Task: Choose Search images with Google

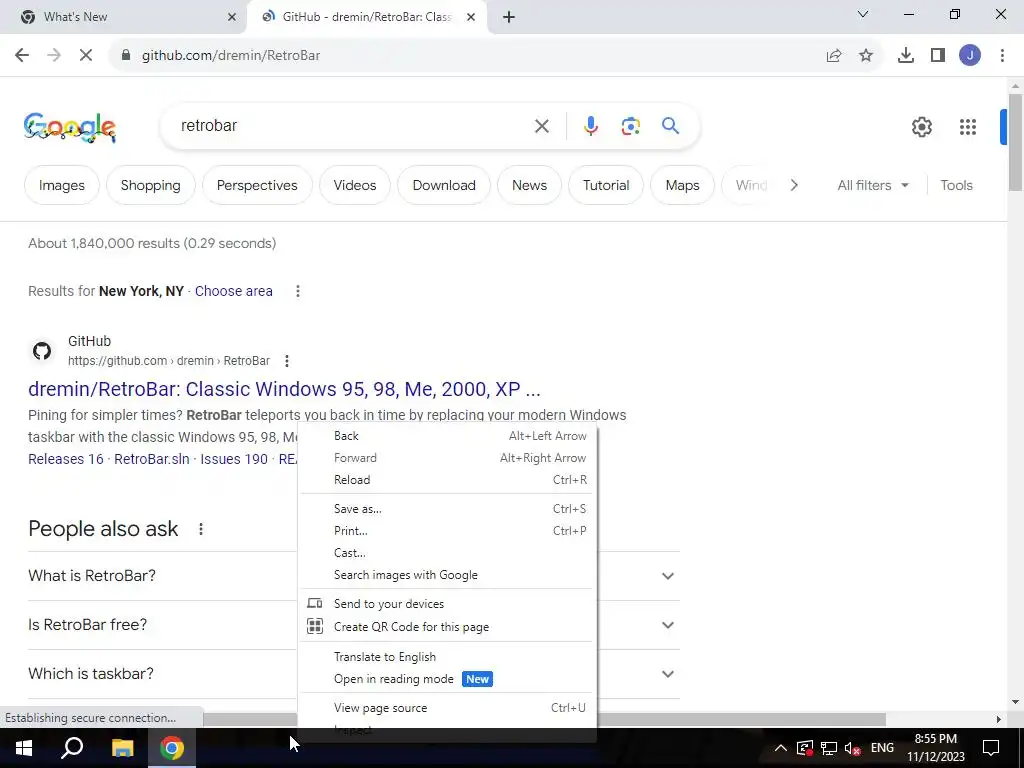Action: 447,575
